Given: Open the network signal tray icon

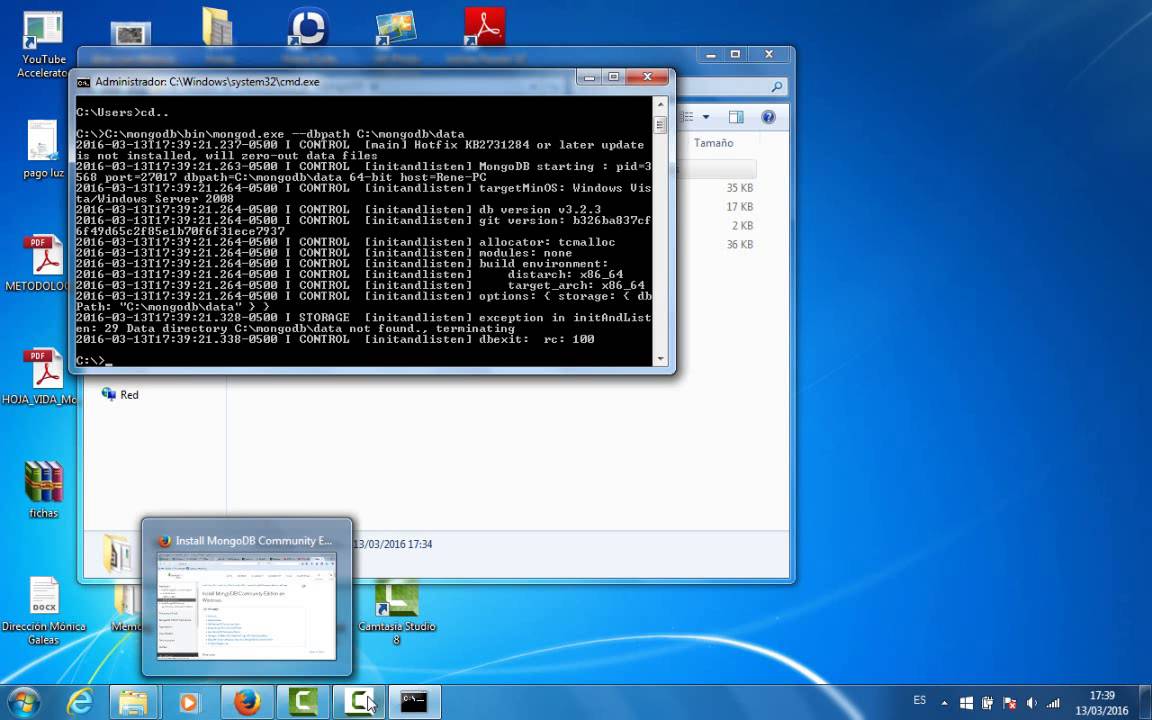Looking at the screenshot, I should 1053,703.
